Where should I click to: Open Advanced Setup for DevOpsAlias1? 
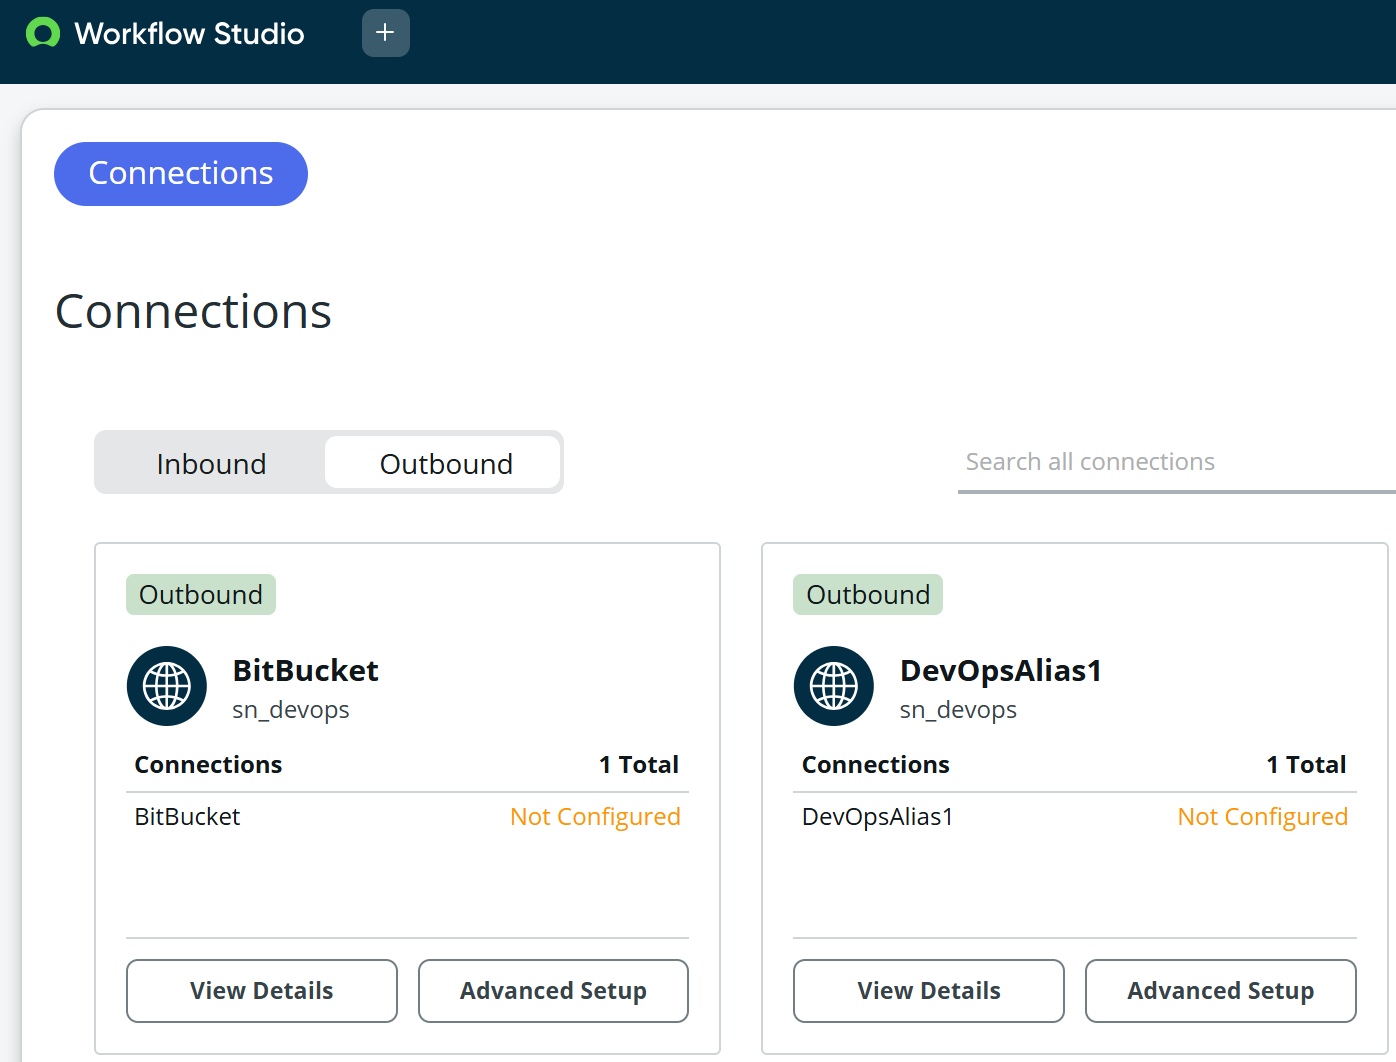[x=1221, y=991]
